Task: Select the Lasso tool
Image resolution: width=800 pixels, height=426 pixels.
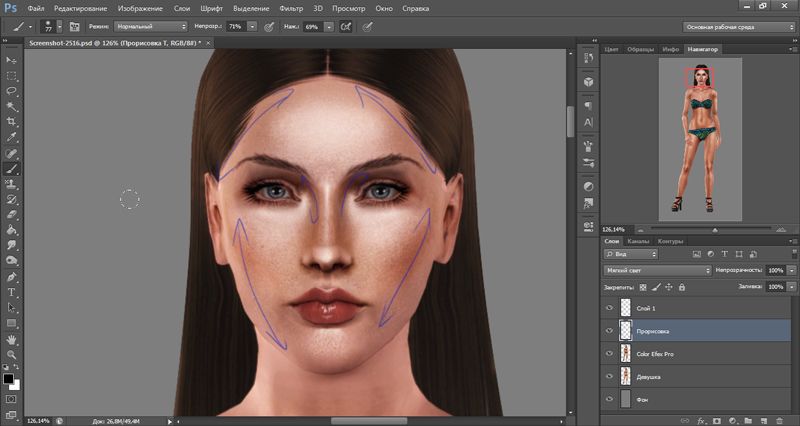Action: coord(11,91)
